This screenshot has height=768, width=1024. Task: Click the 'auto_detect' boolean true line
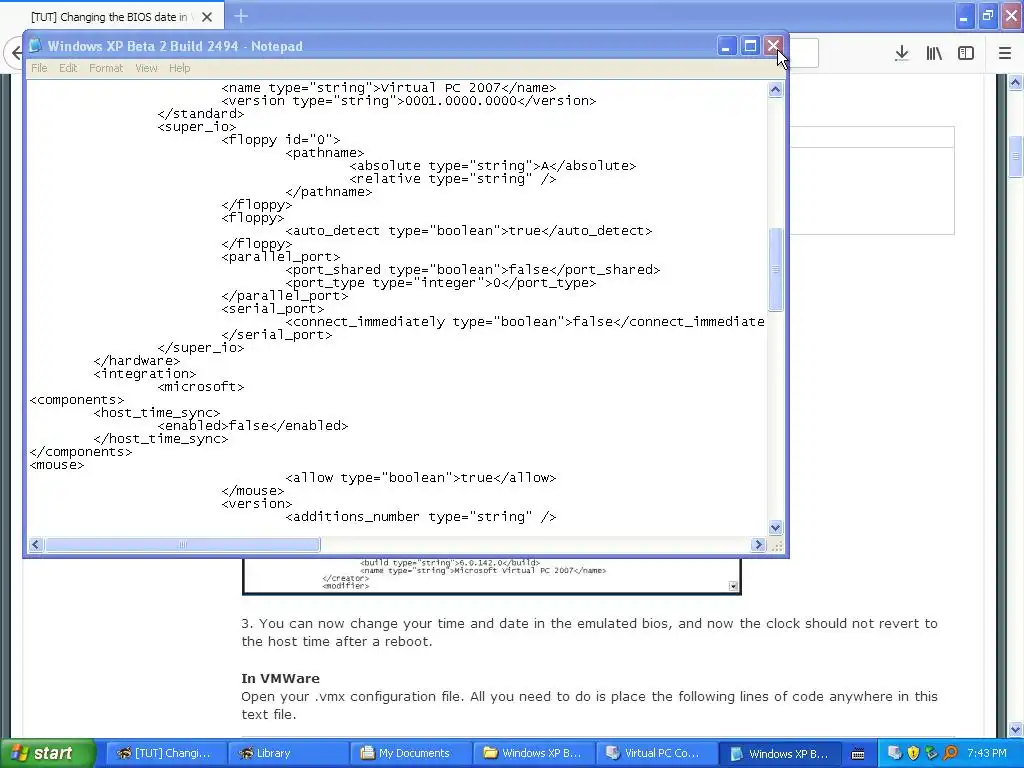[469, 231]
